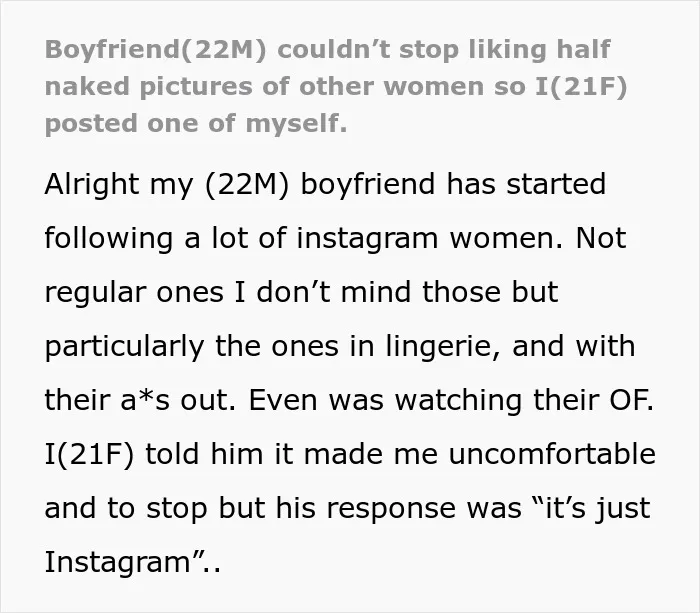The height and width of the screenshot is (613, 700).
Task: Click the 'I(21F)' text in the title
Action: click(581, 87)
